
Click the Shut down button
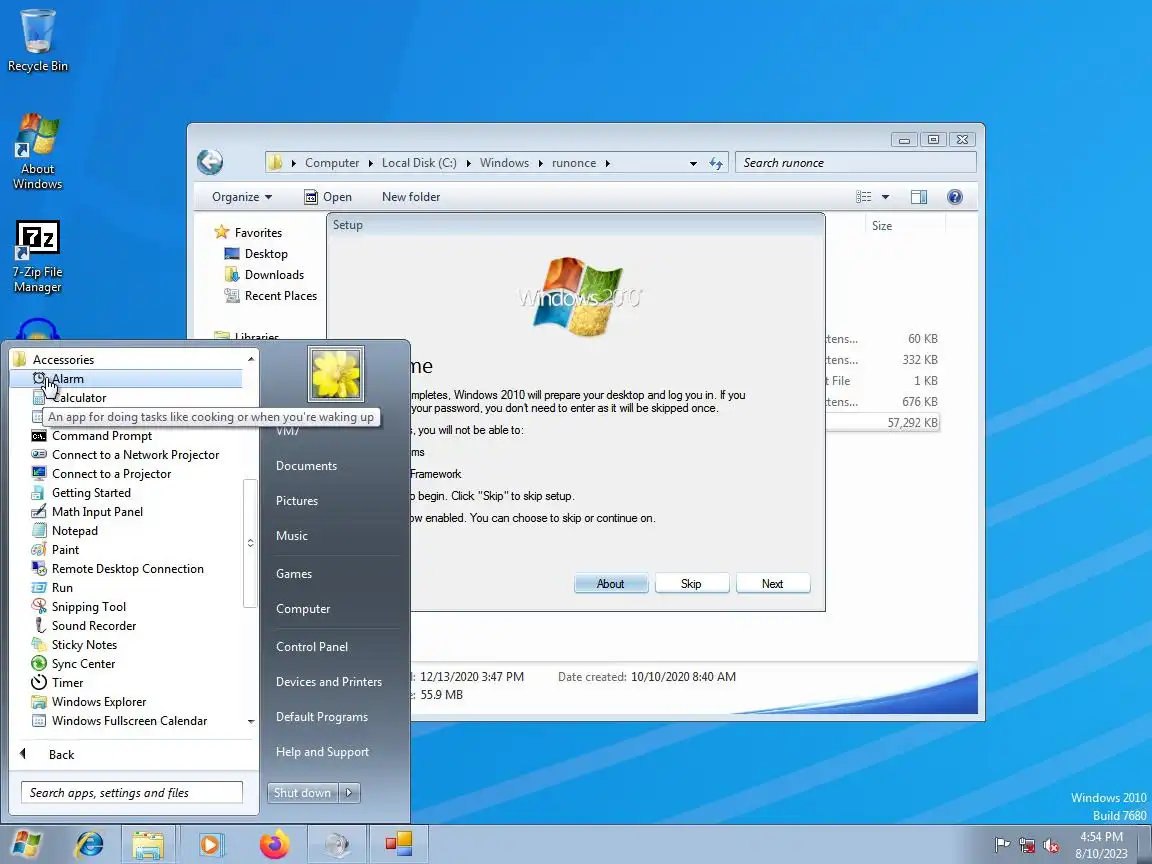click(x=303, y=793)
